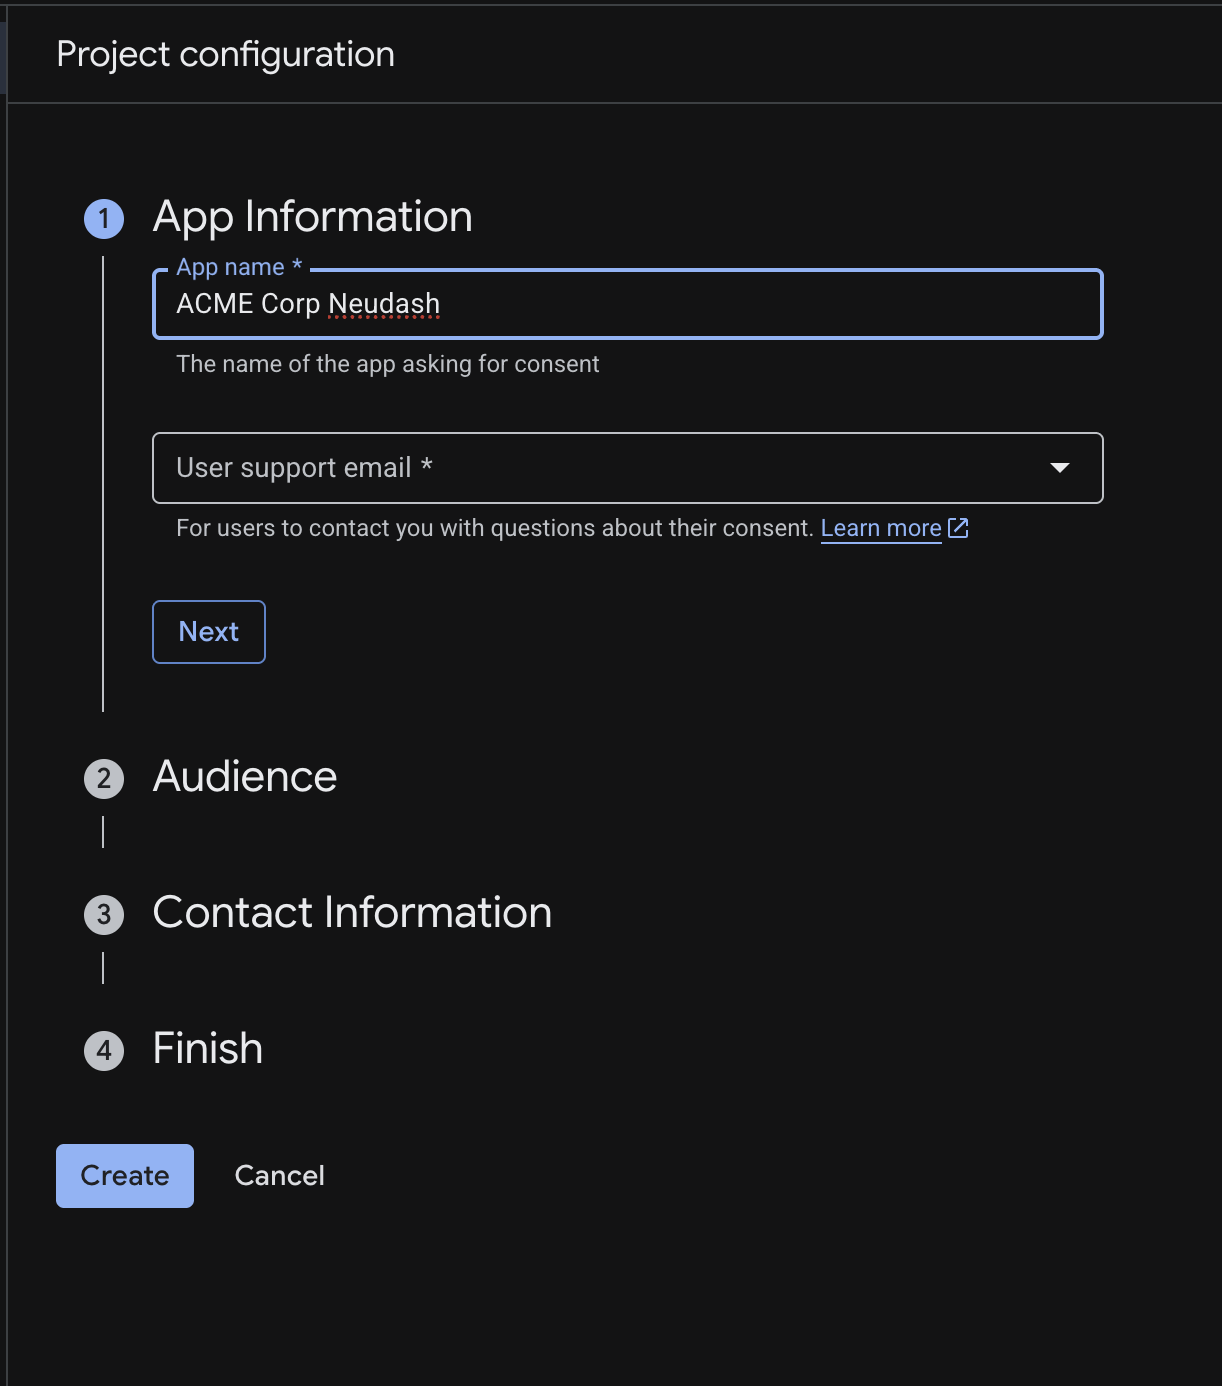This screenshot has width=1222, height=1386.
Task: Select the step 4 Finish circle
Action: click(x=103, y=1050)
